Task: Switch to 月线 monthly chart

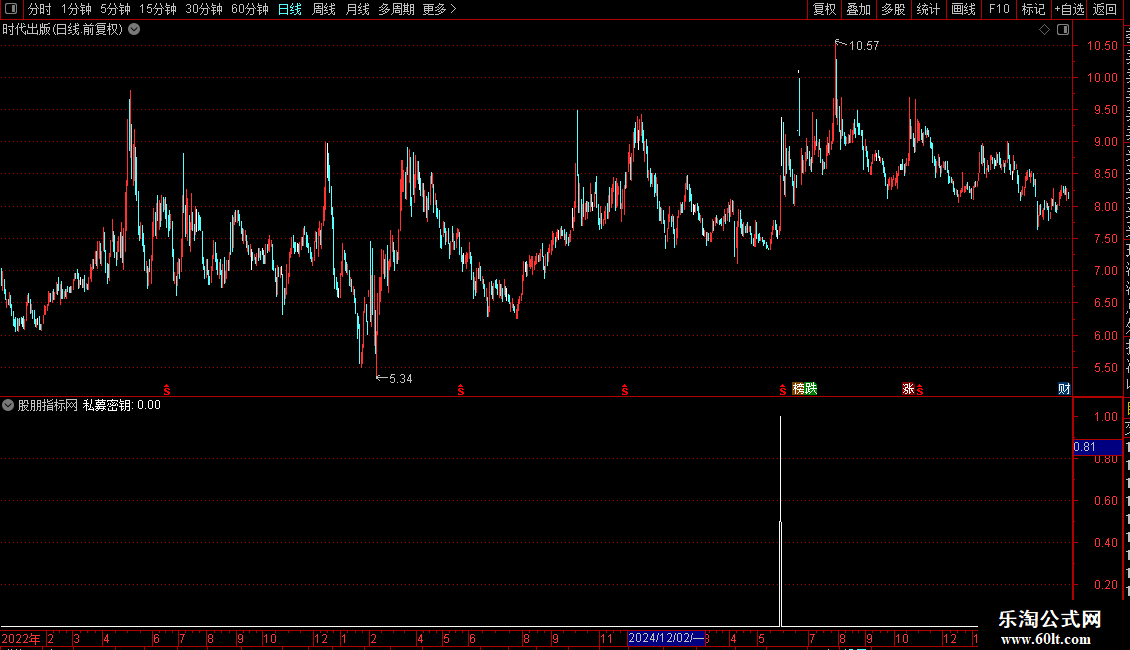Action: [x=357, y=9]
